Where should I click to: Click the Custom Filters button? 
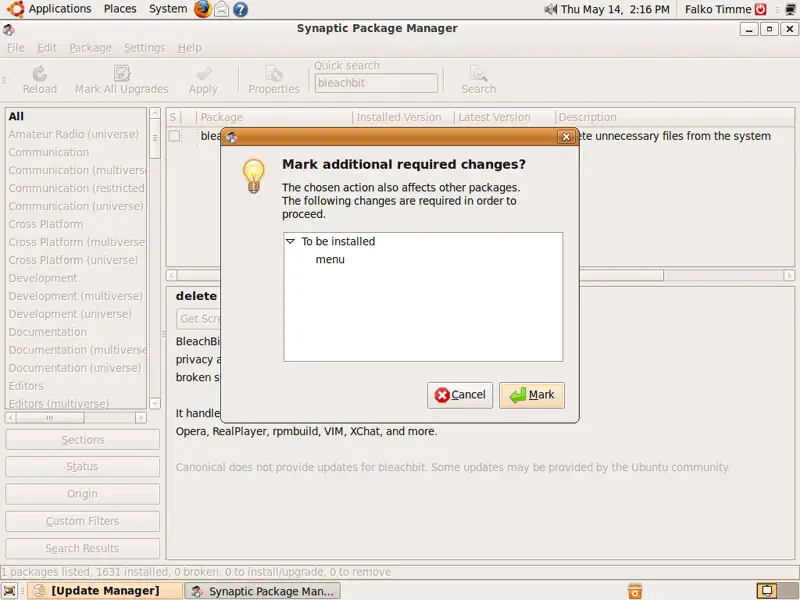[x=82, y=521]
